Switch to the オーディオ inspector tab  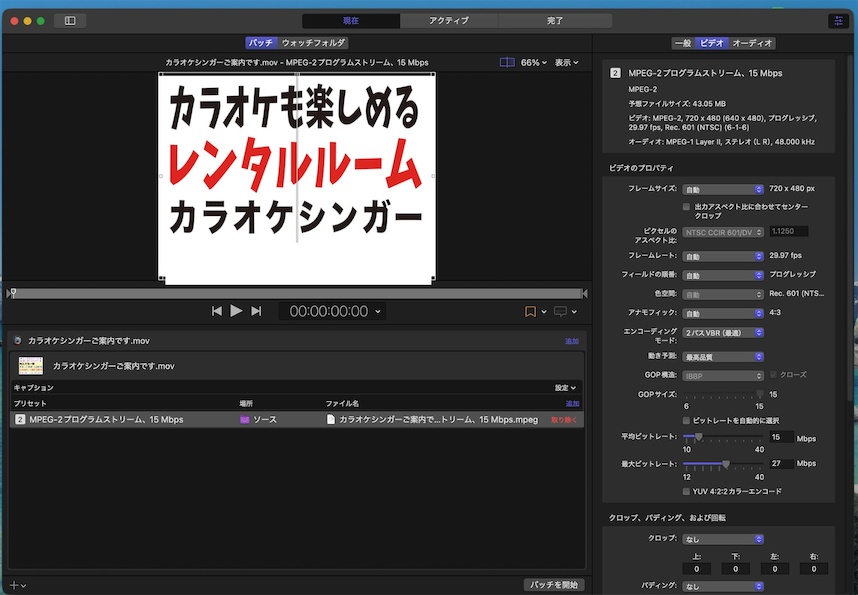pyautogui.click(x=753, y=43)
